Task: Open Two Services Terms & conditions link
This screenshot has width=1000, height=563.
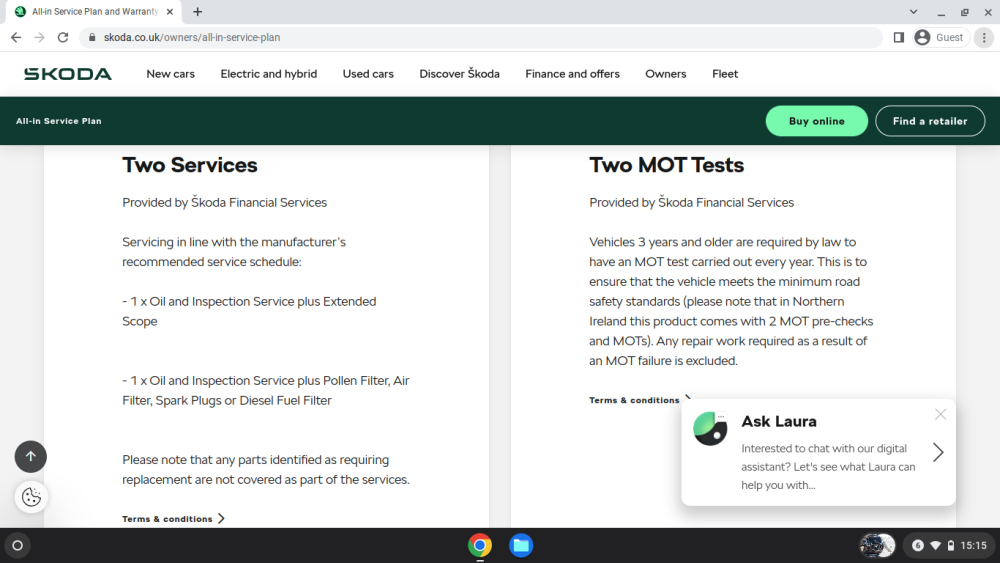Action: pyautogui.click(x=173, y=519)
